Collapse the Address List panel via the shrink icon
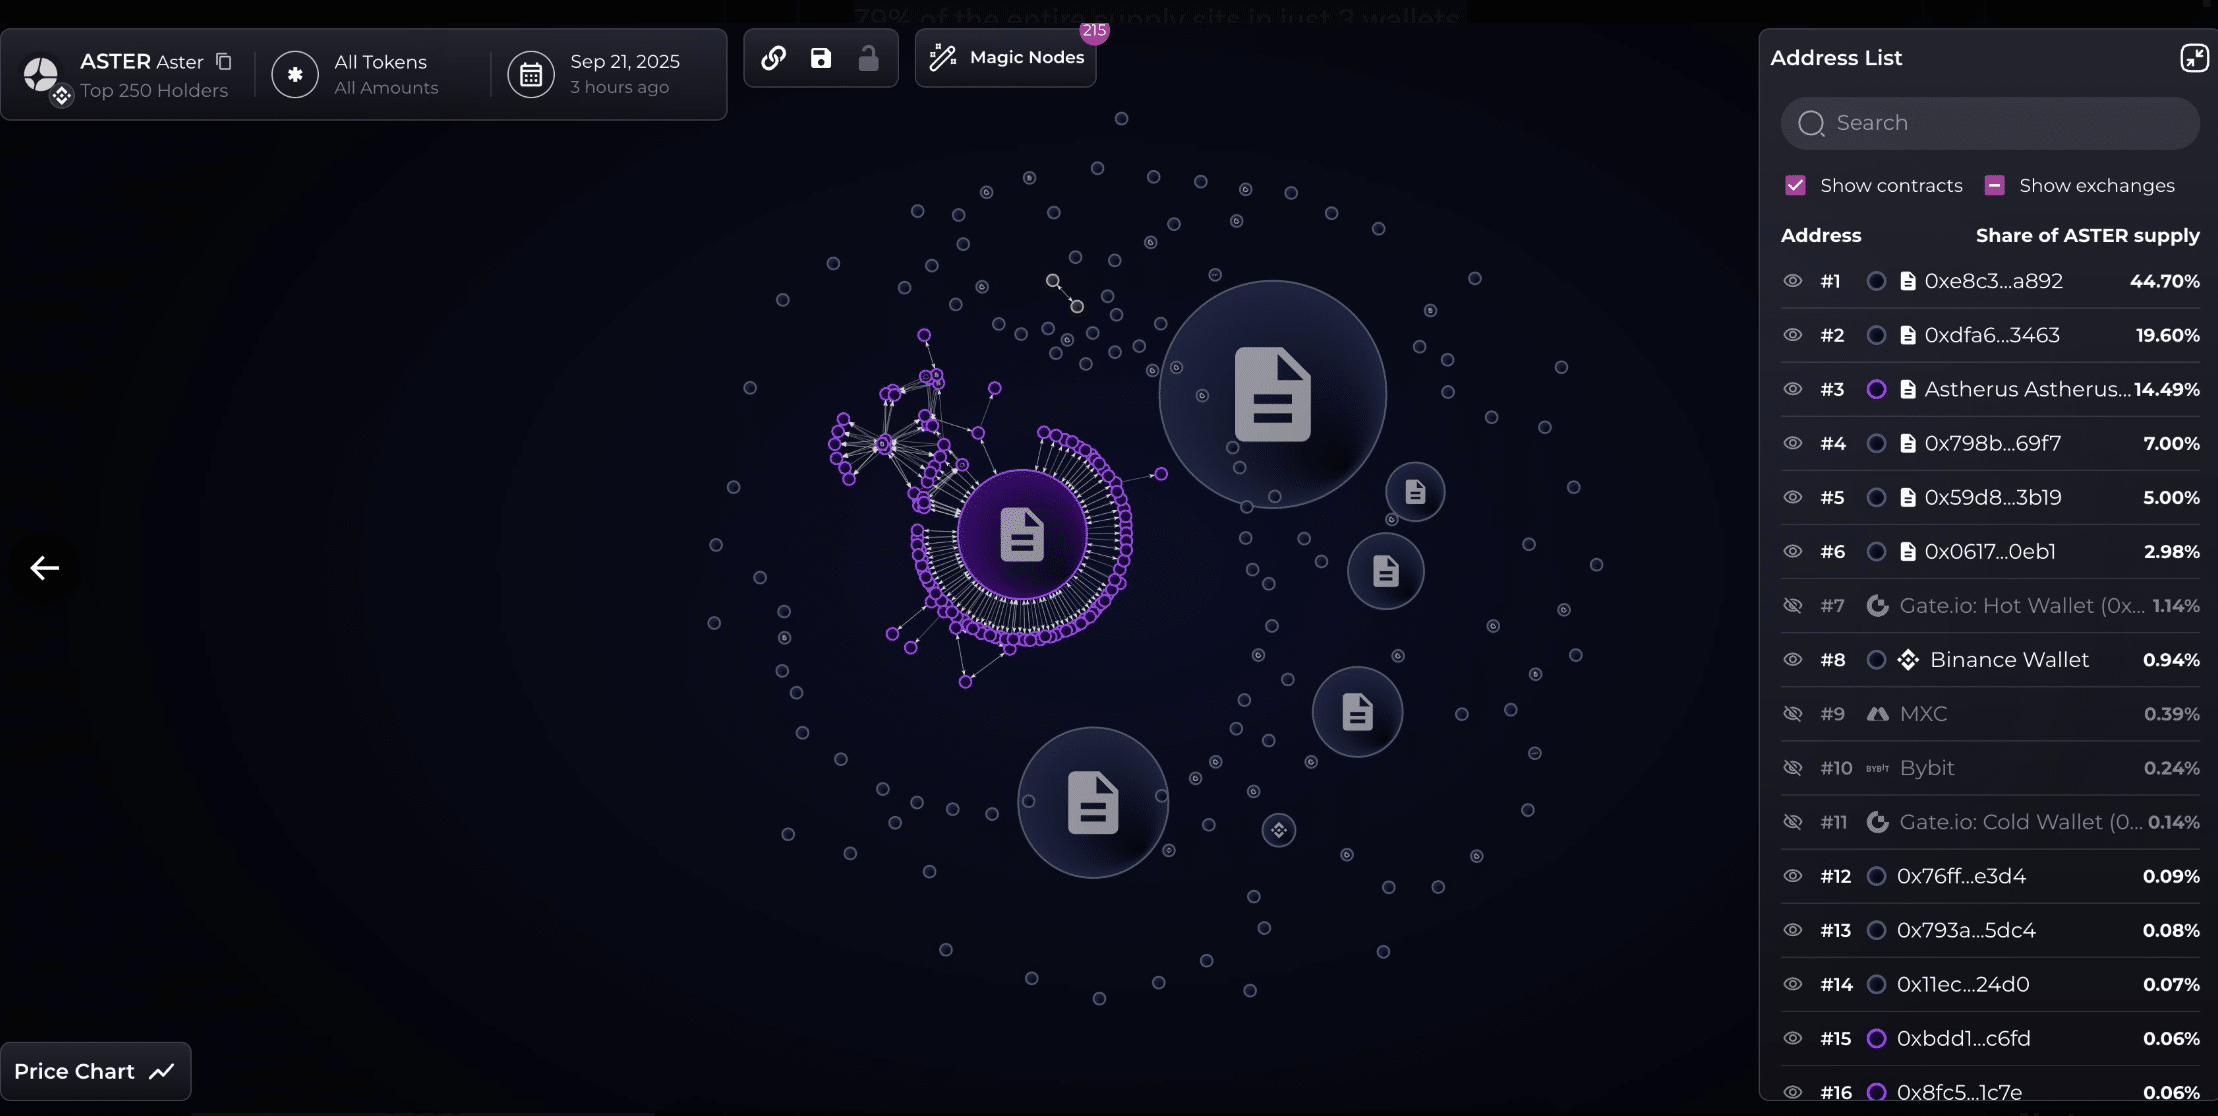 [x=2194, y=58]
